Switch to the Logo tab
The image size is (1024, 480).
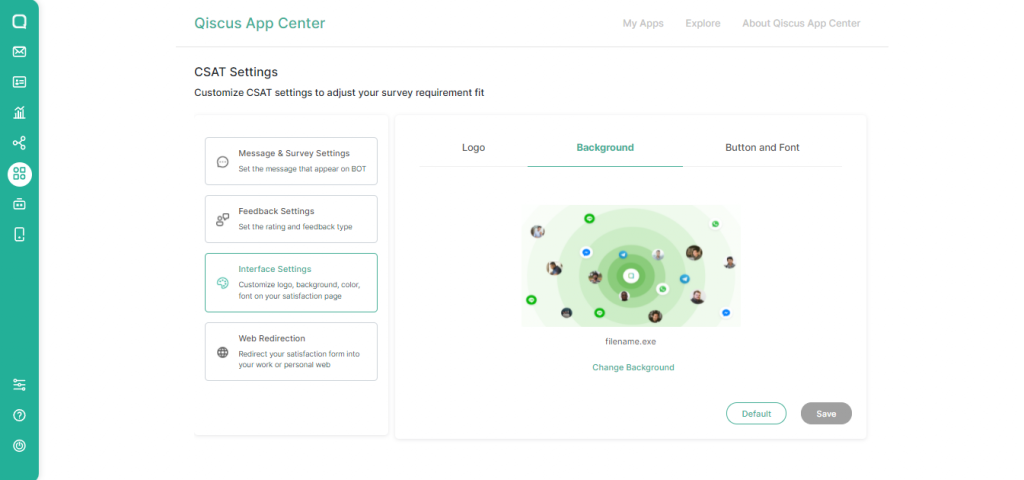pos(473,148)
